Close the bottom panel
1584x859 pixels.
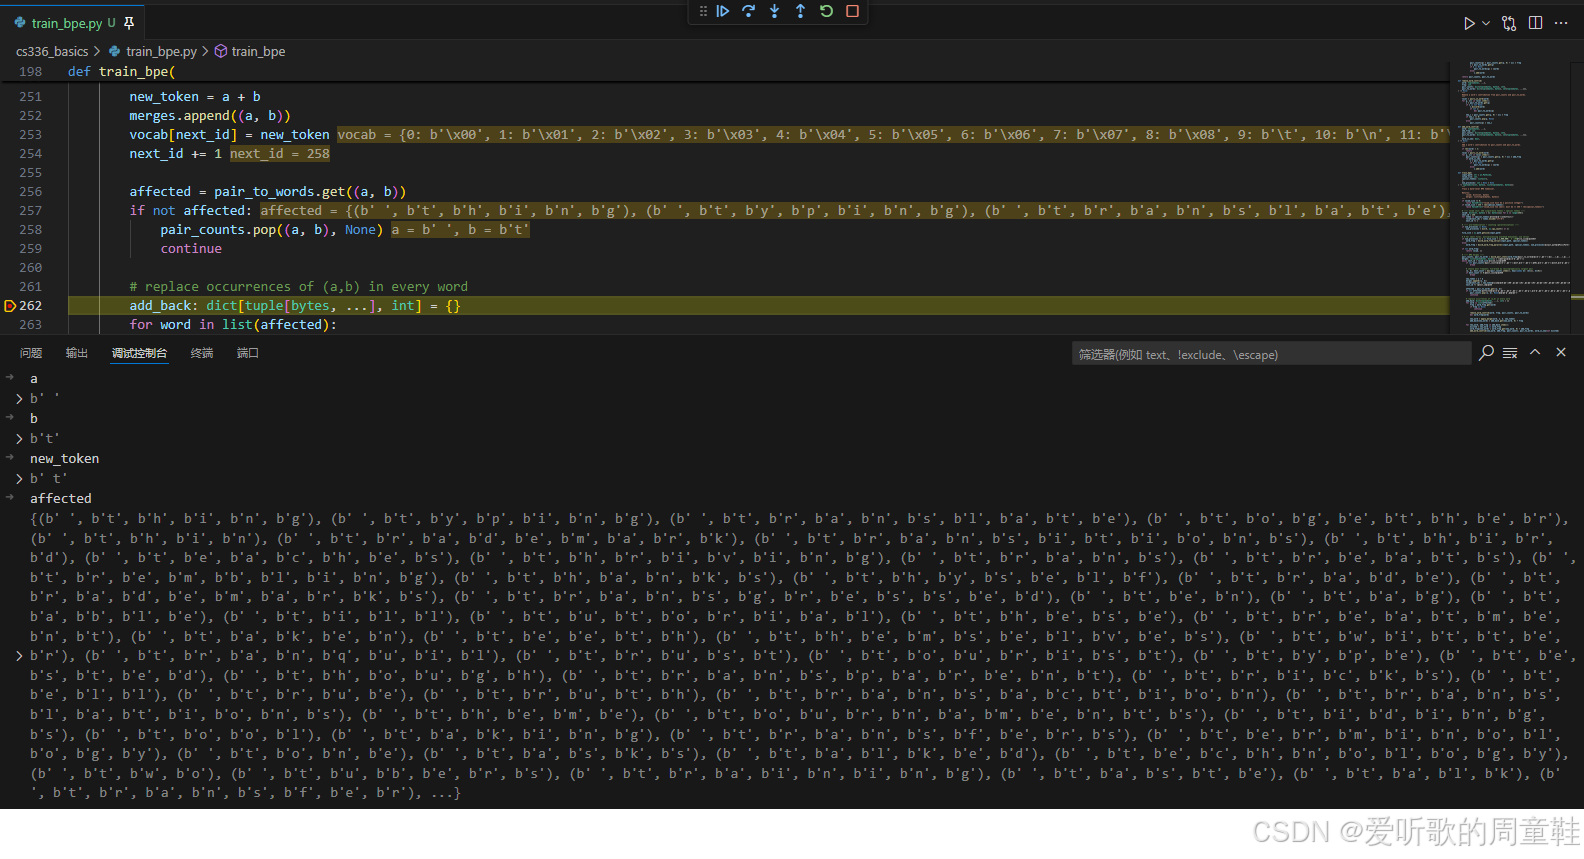point(1561,352)
